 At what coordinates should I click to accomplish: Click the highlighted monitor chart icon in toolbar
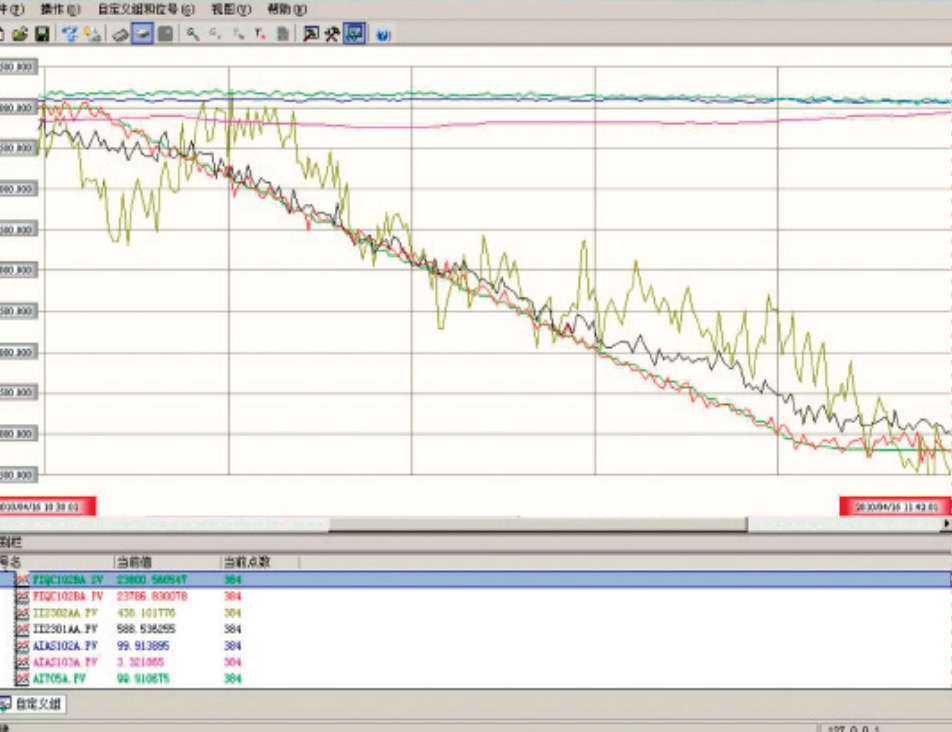click(x=354, y=34)
